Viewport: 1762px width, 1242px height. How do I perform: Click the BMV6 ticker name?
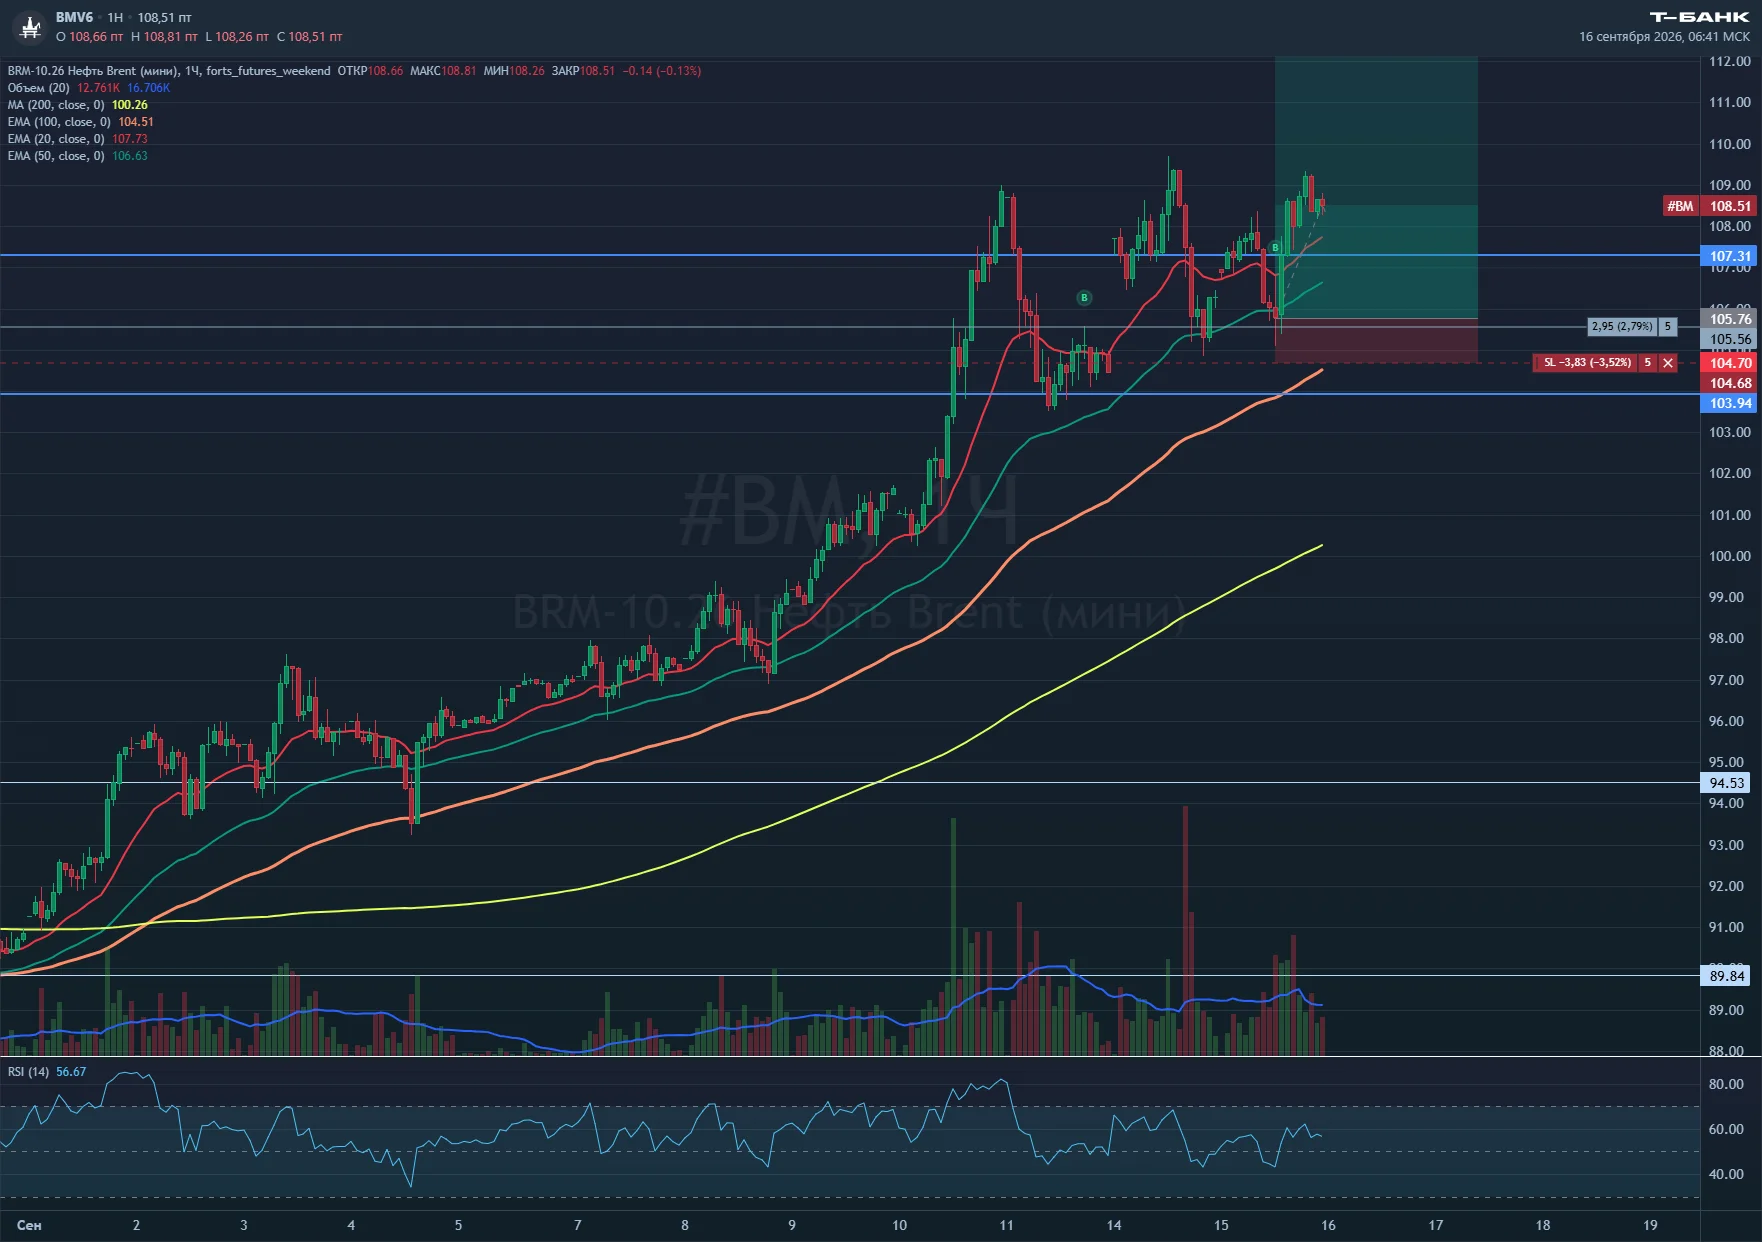[x=74, y=18]
